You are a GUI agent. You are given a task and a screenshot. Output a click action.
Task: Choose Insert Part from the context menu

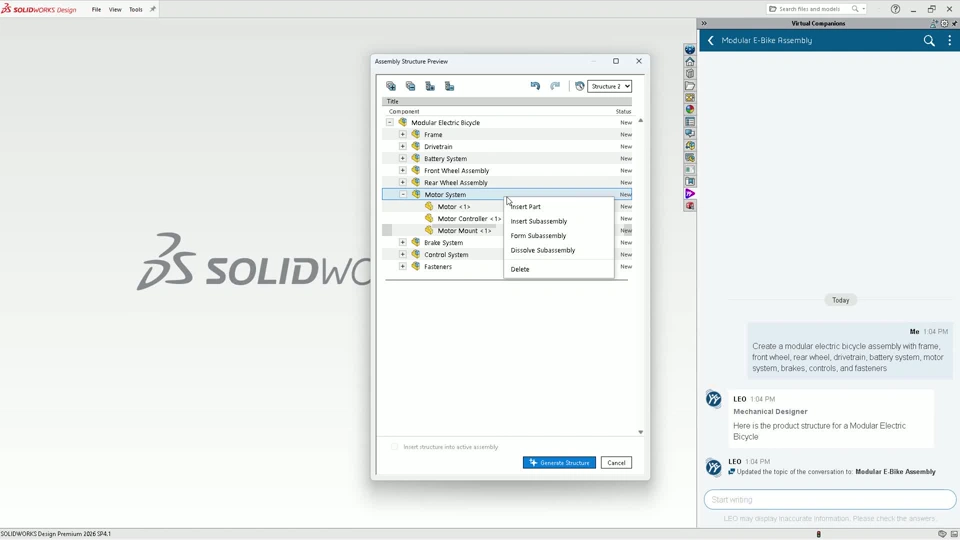[x=558, y=207]
